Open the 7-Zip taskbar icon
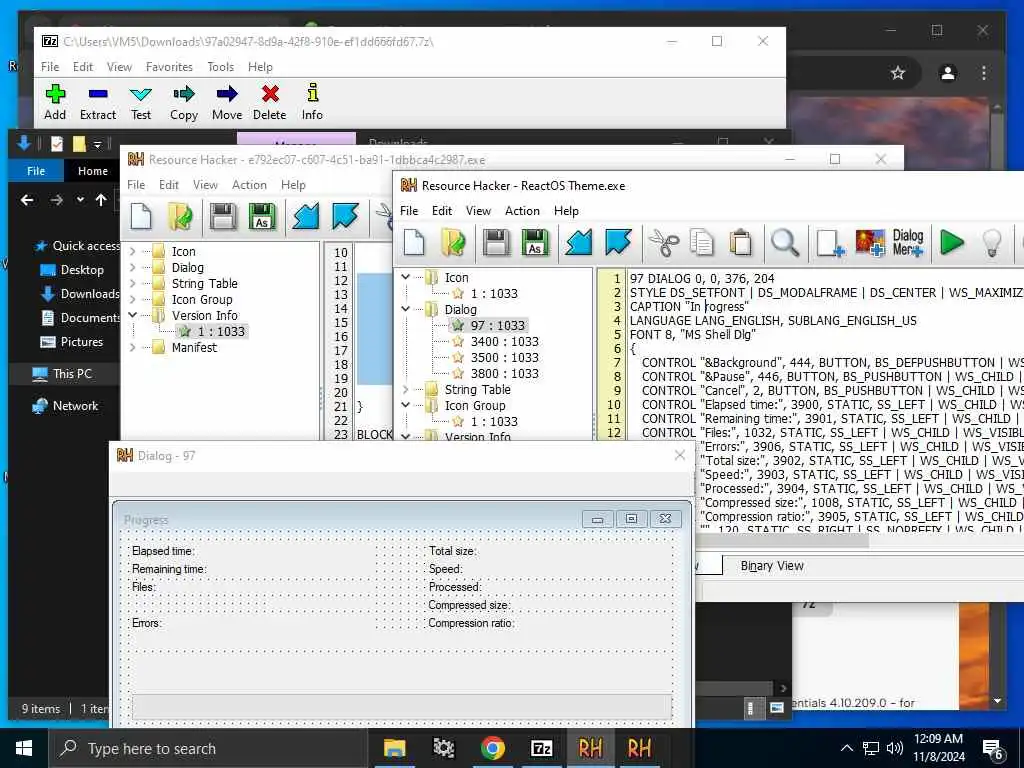This screenshot has width=1024, height=768. [541, 748]
